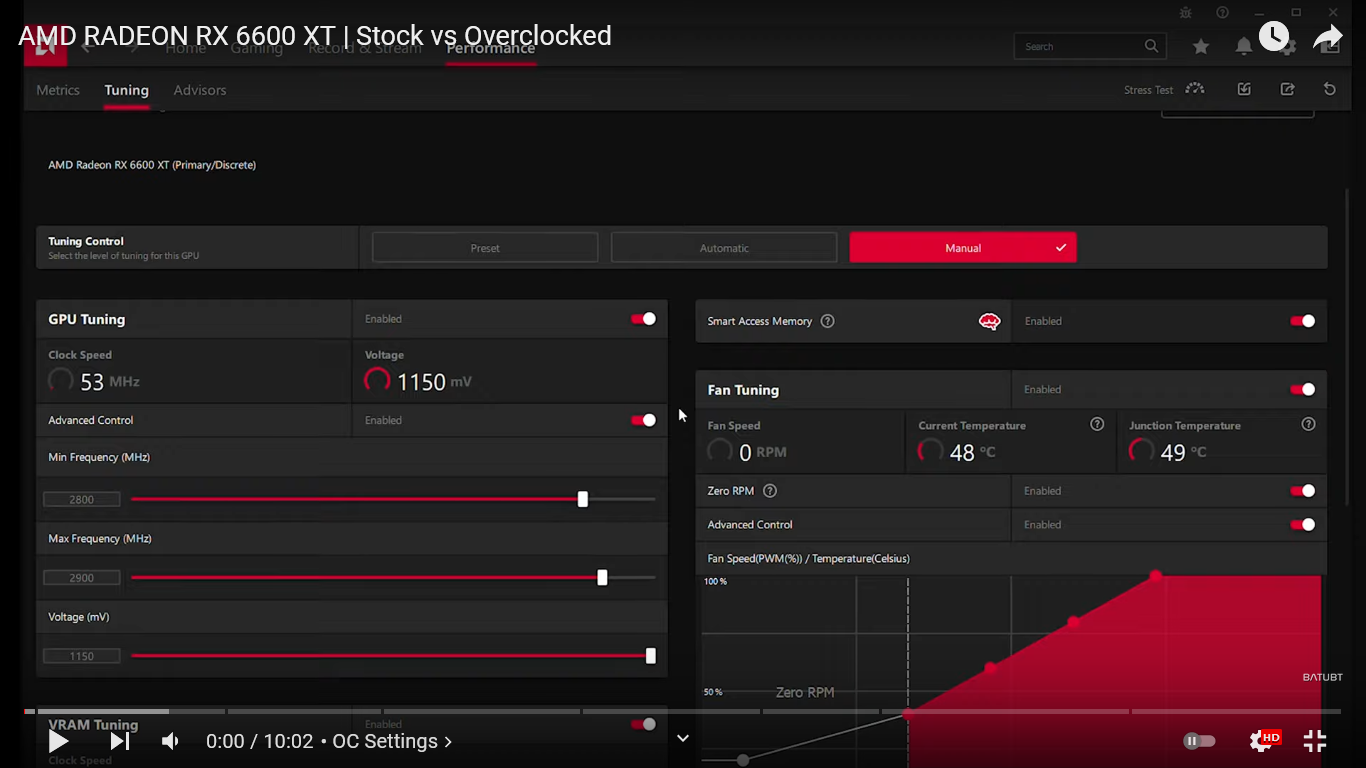The height and width of the screenshot is (768, 1366).
Task: Choose the Preset tuning control
Action: pos(485,248)
